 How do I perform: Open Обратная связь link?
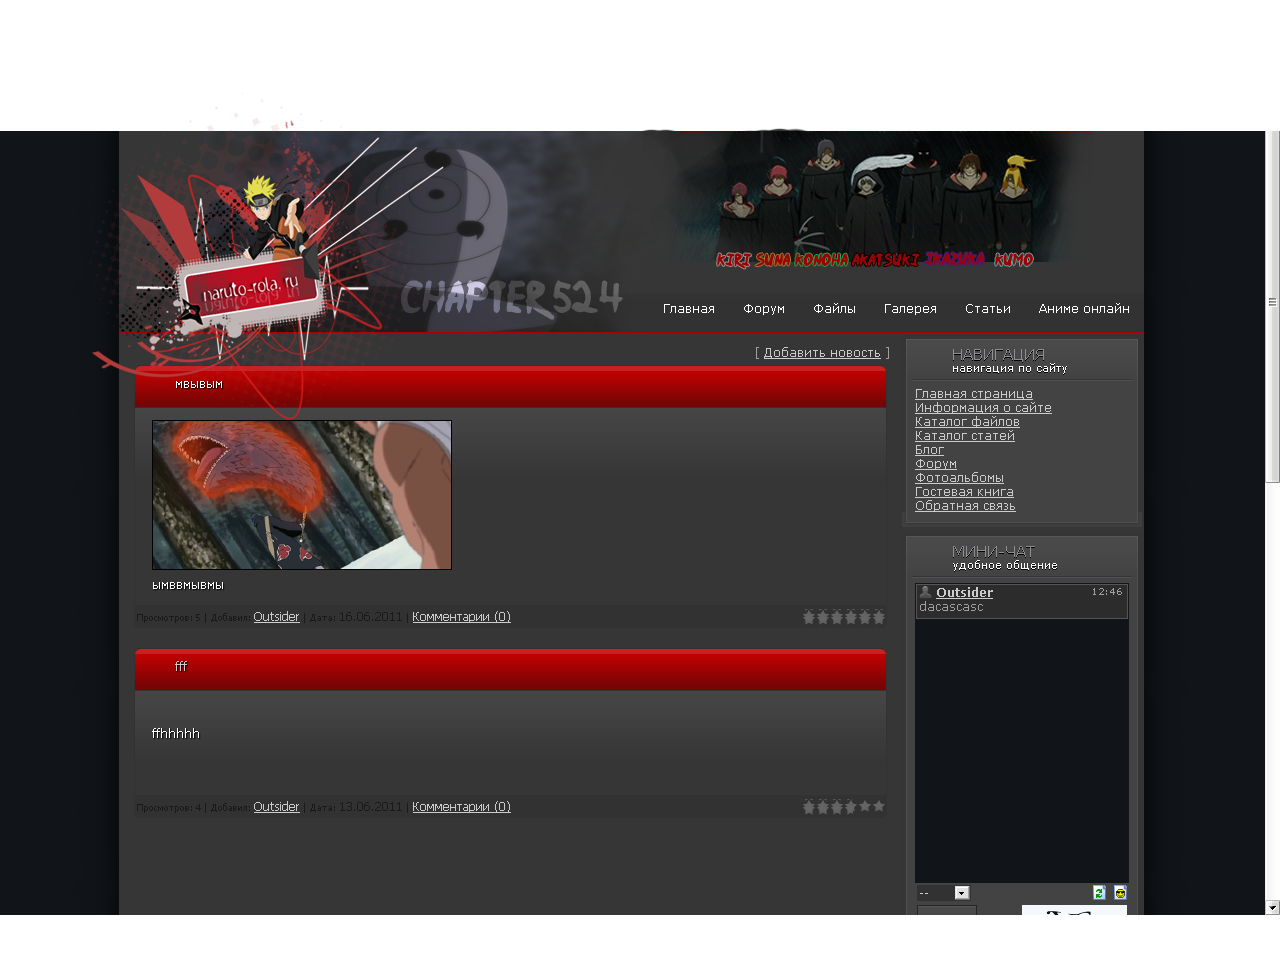(x=965, y=506)
